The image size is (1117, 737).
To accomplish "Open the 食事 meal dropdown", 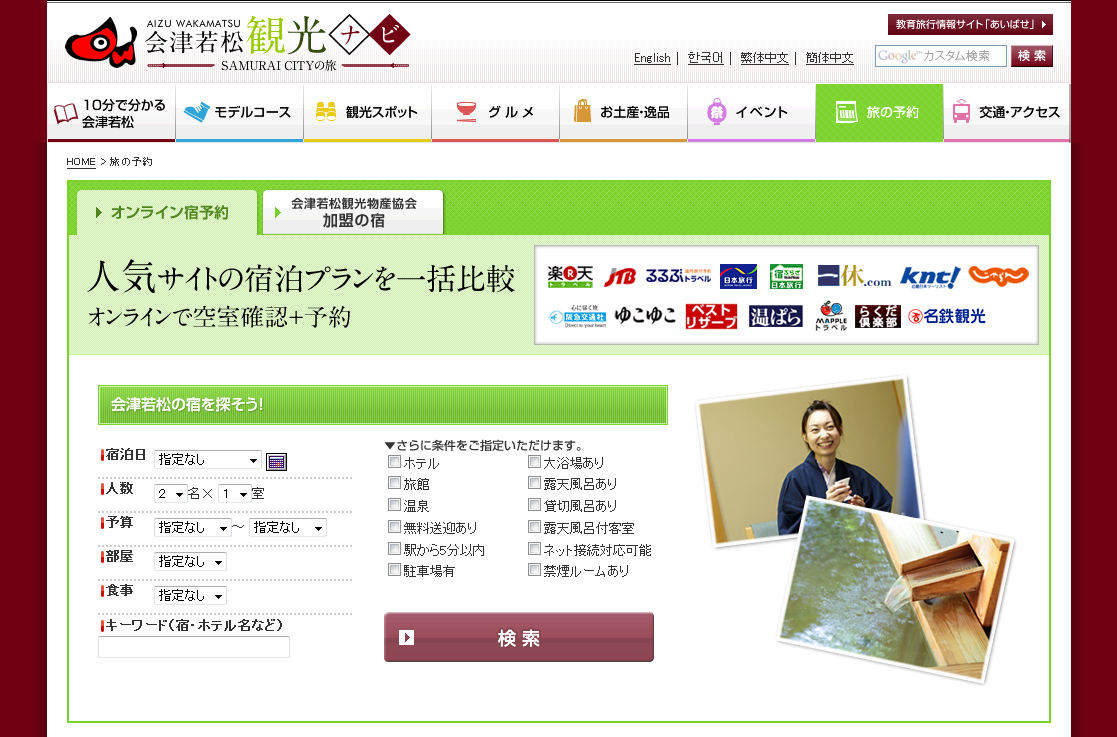I will click(x=190, y=595).
